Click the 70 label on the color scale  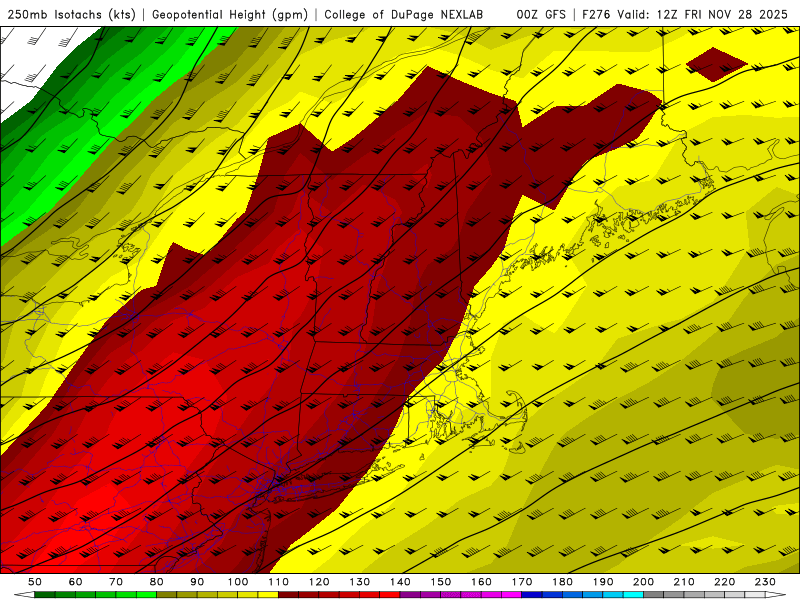(x=116, y=582)
